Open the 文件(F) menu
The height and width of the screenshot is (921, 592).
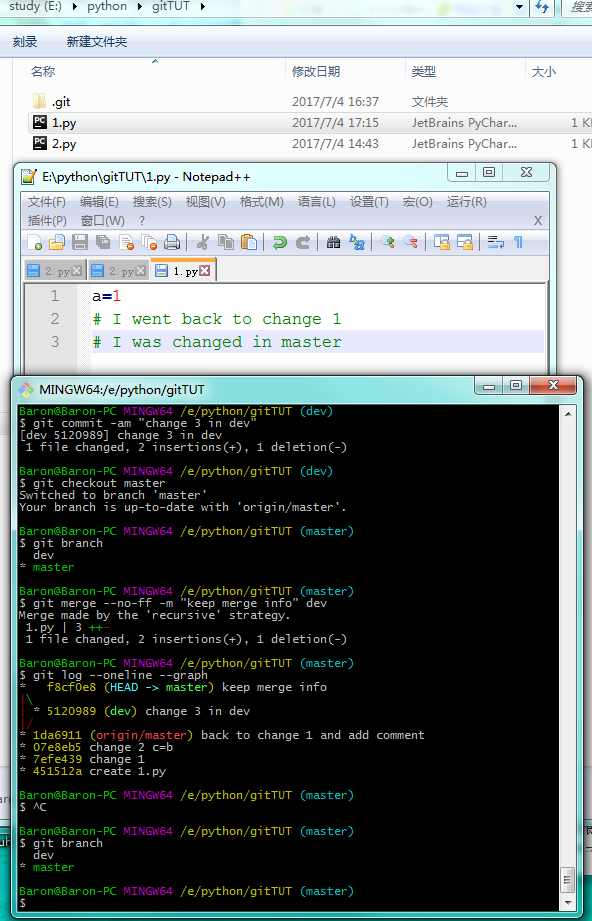(46, 202)
